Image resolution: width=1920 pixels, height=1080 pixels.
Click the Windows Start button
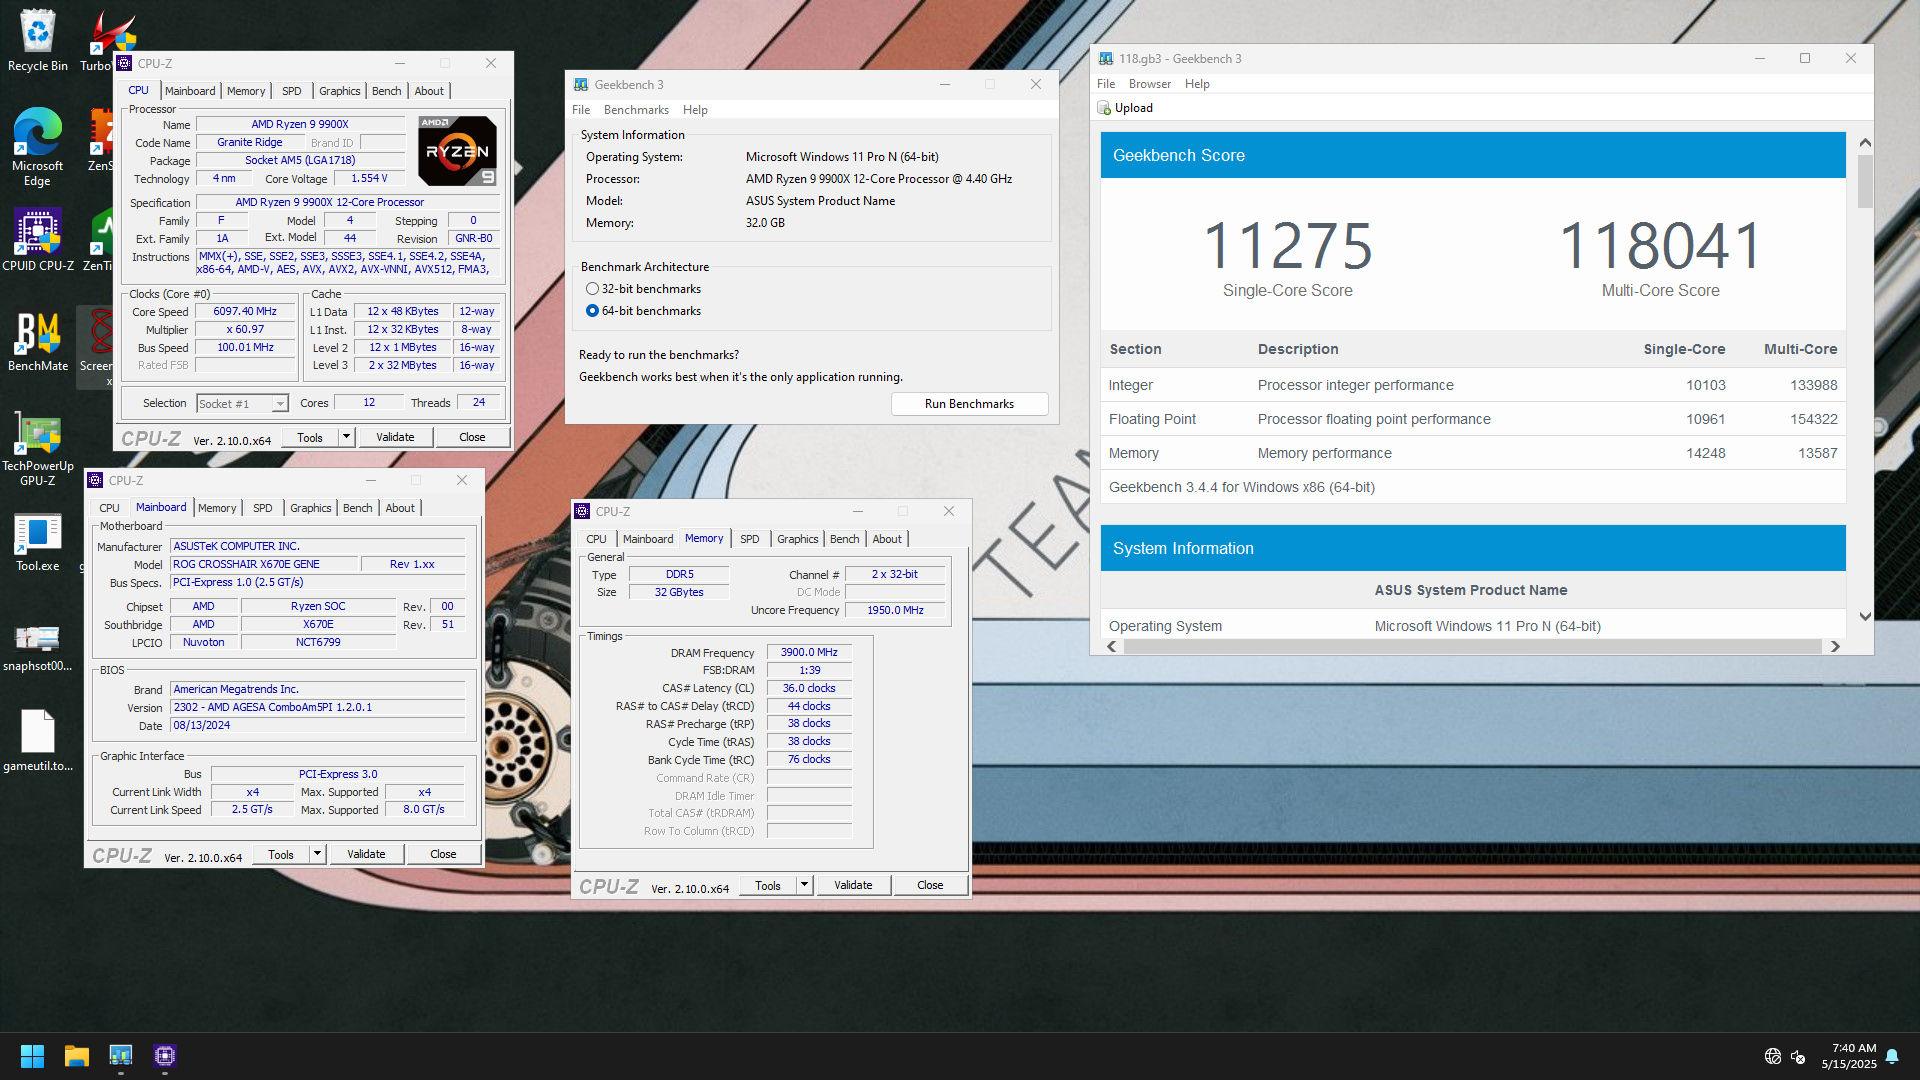coord(32,1056)
